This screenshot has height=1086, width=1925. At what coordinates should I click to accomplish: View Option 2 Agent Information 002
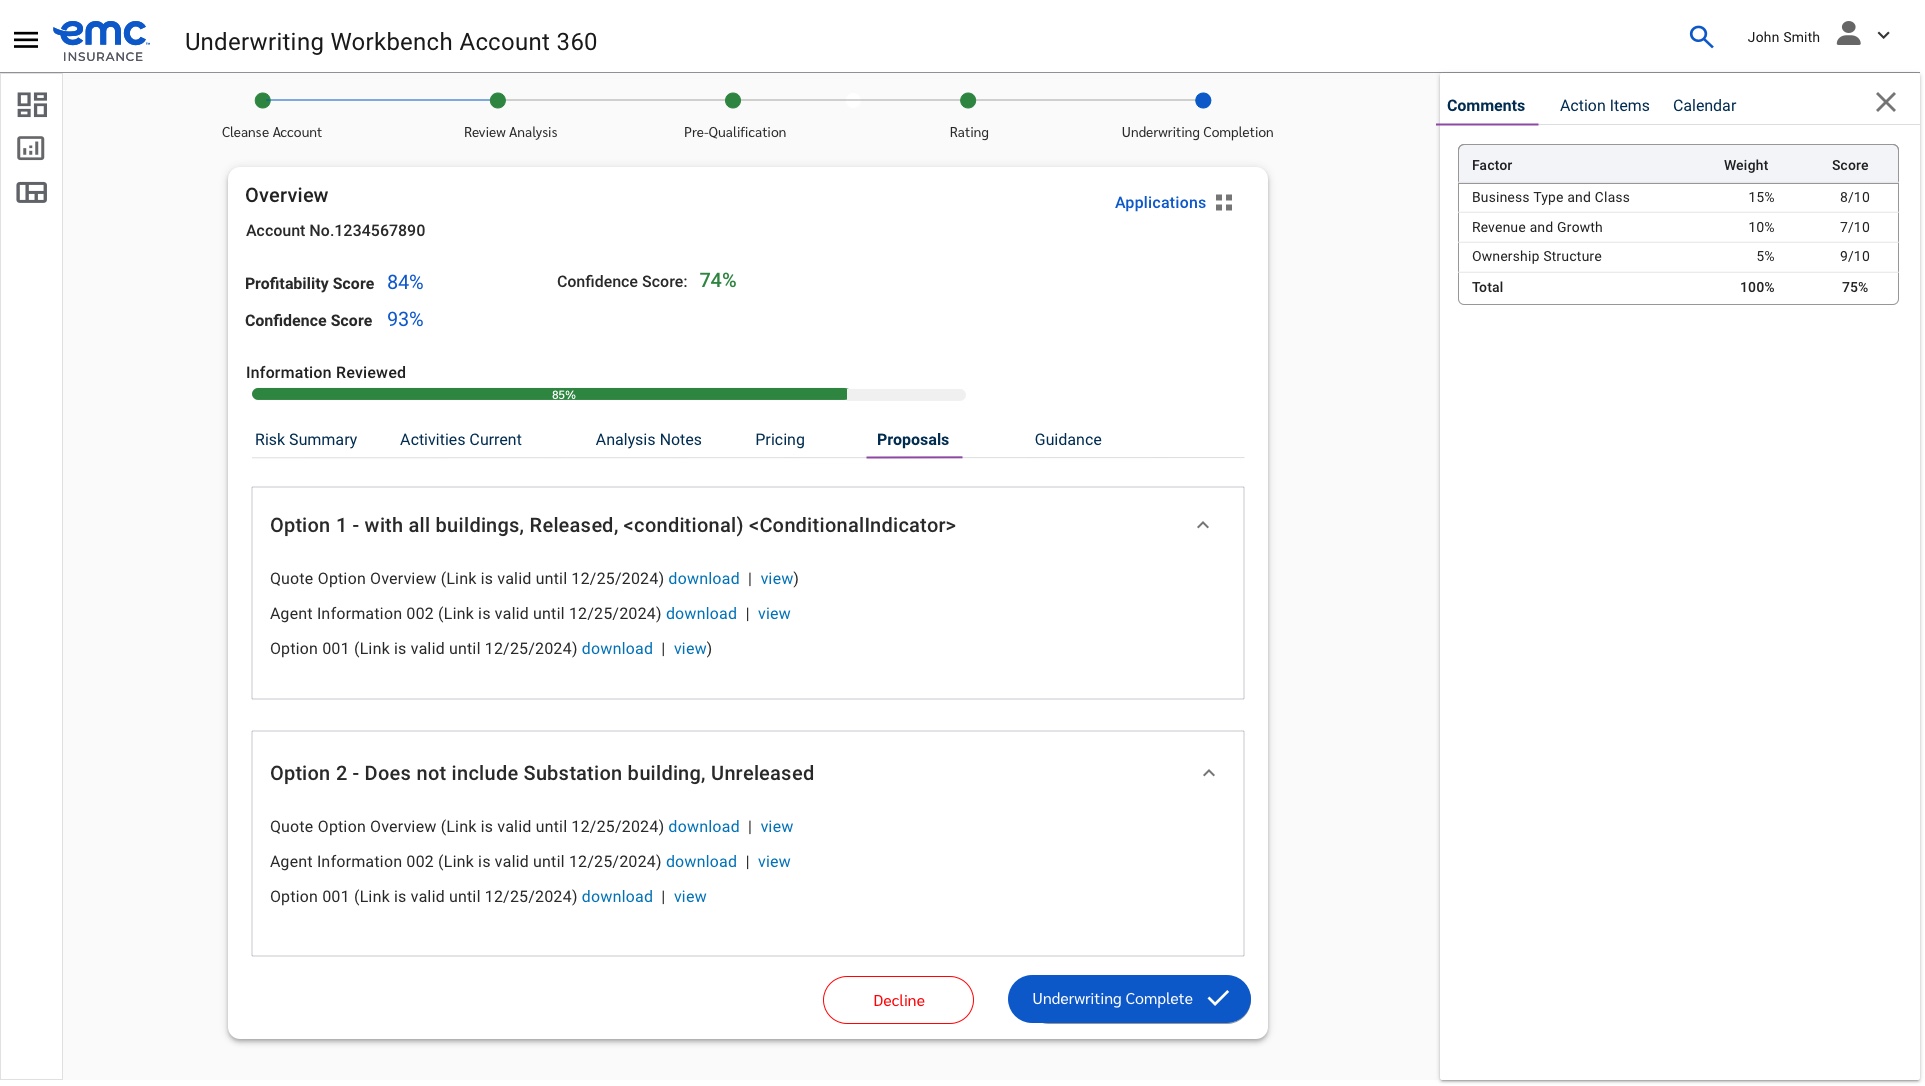(x=774, y=862)
